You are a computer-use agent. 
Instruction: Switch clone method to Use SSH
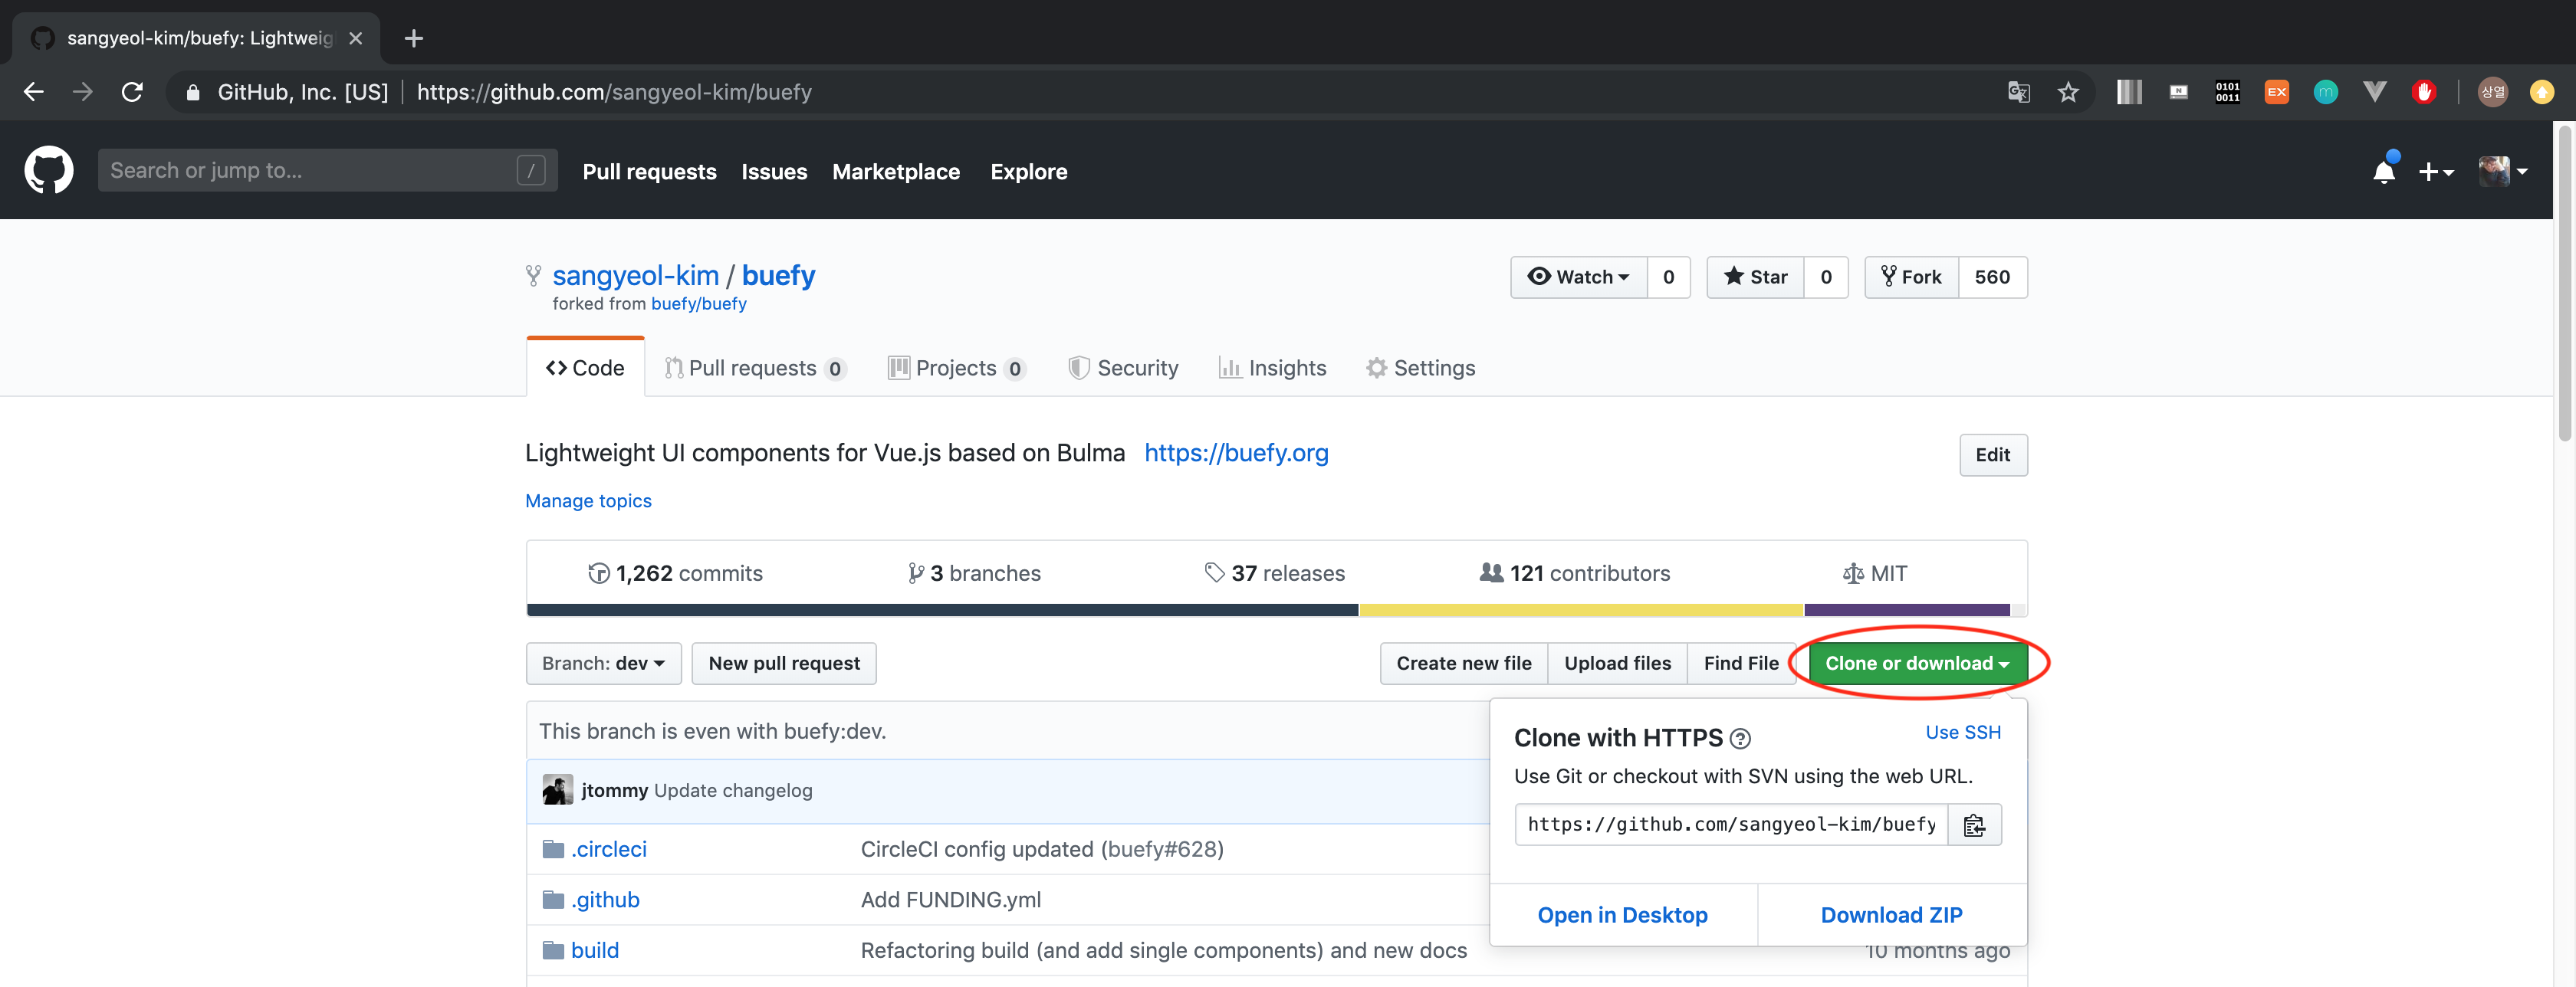click(1962, 732)
